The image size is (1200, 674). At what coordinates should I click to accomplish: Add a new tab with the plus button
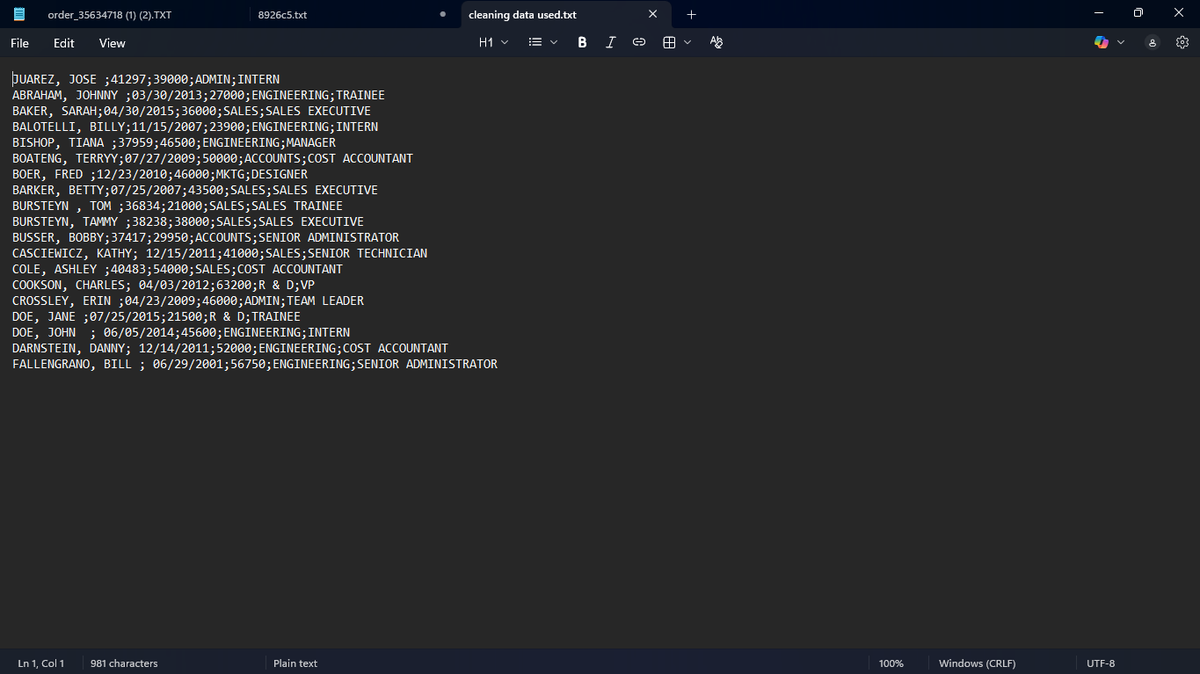[x=692, y=15]
